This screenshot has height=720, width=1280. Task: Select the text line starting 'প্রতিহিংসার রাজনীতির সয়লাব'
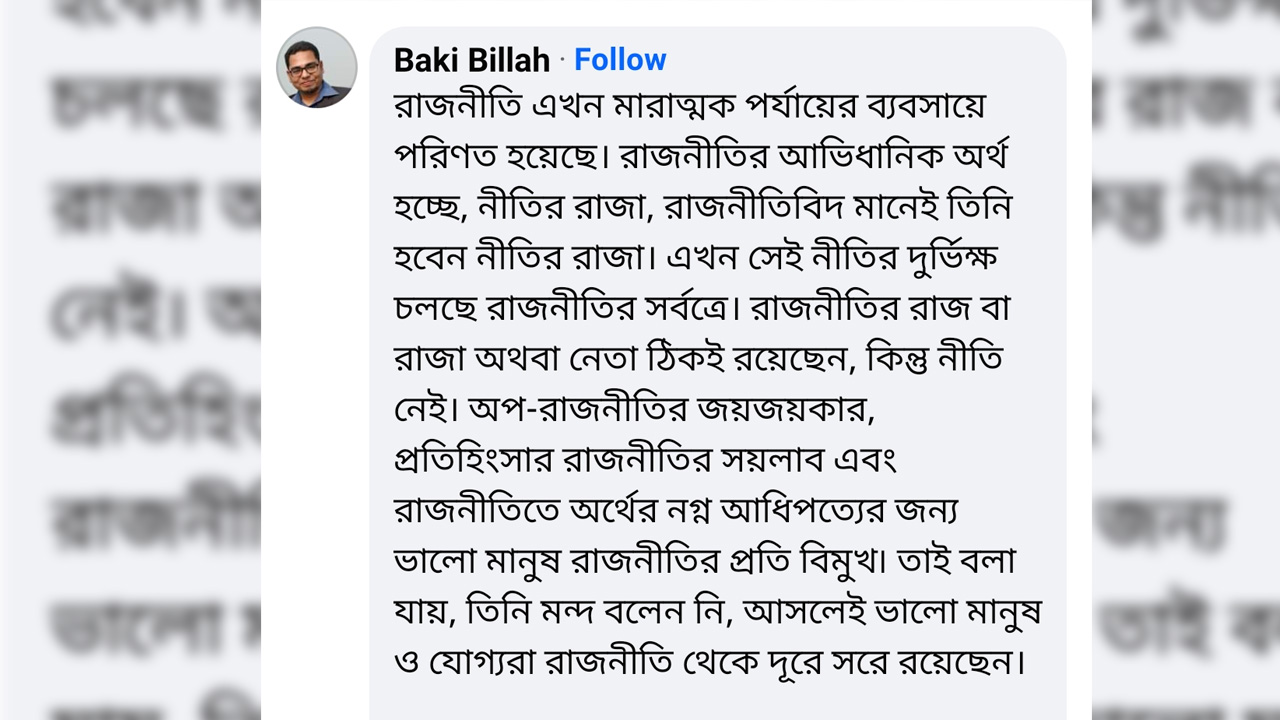pyautogui.click(x=645, y=461)
